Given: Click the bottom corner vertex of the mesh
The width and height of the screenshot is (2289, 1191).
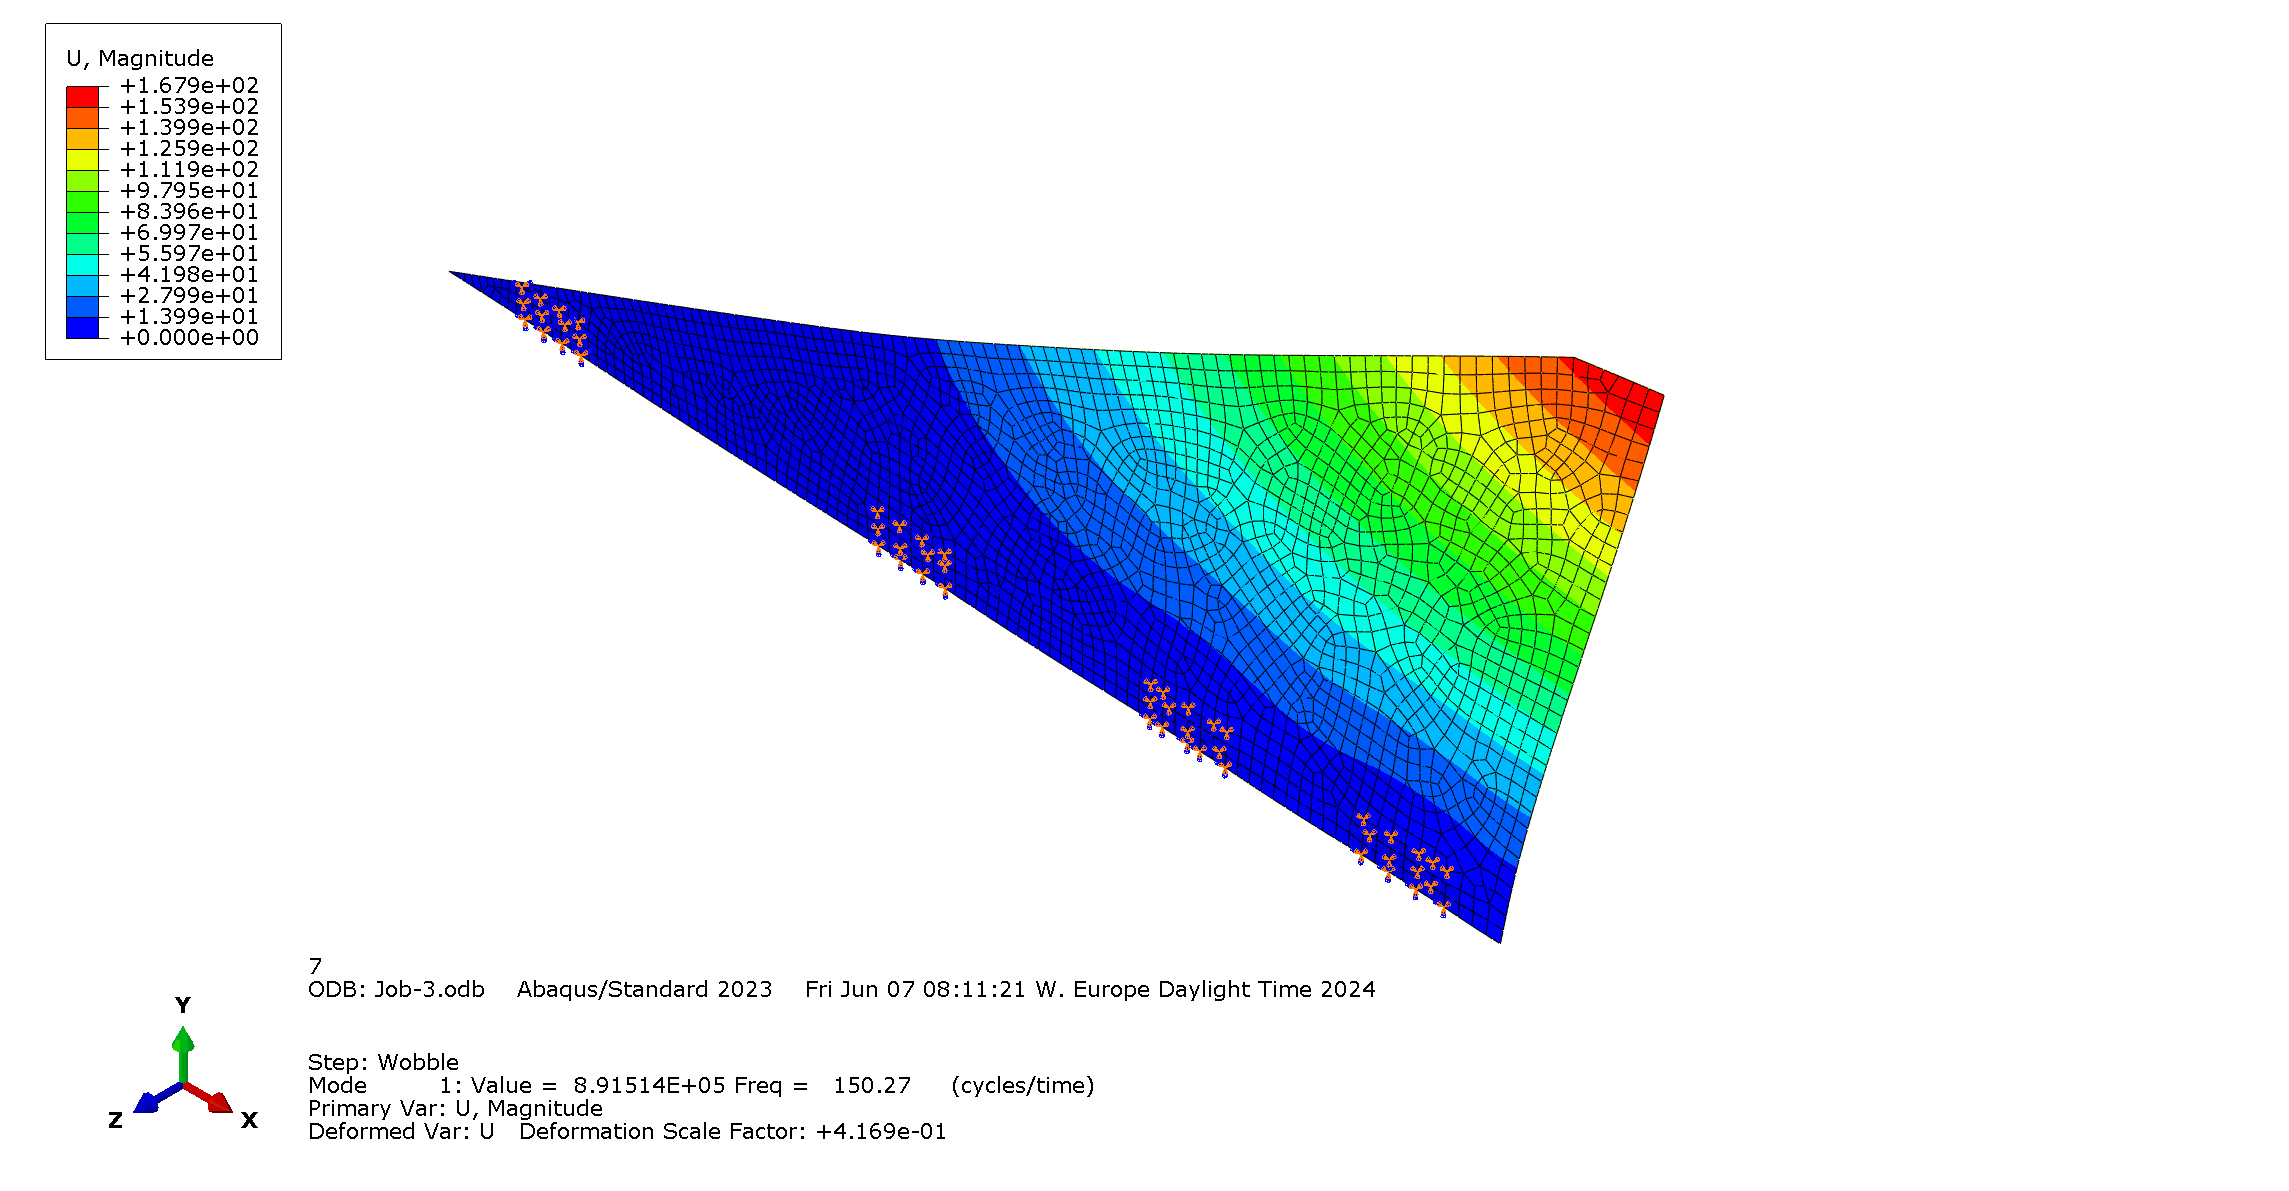Looking at the screenshot, I should coord(1500,941).
